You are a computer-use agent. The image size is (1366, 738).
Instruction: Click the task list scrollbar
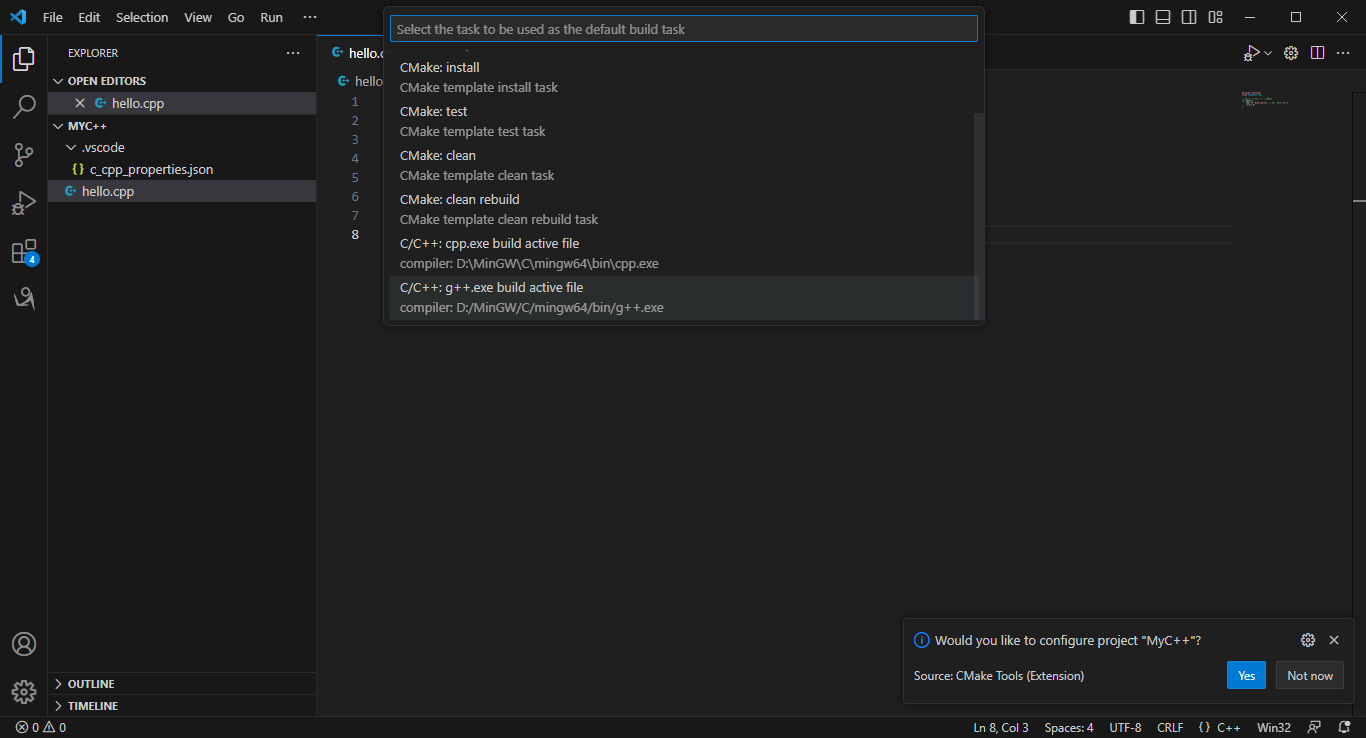tap(979, 216)
